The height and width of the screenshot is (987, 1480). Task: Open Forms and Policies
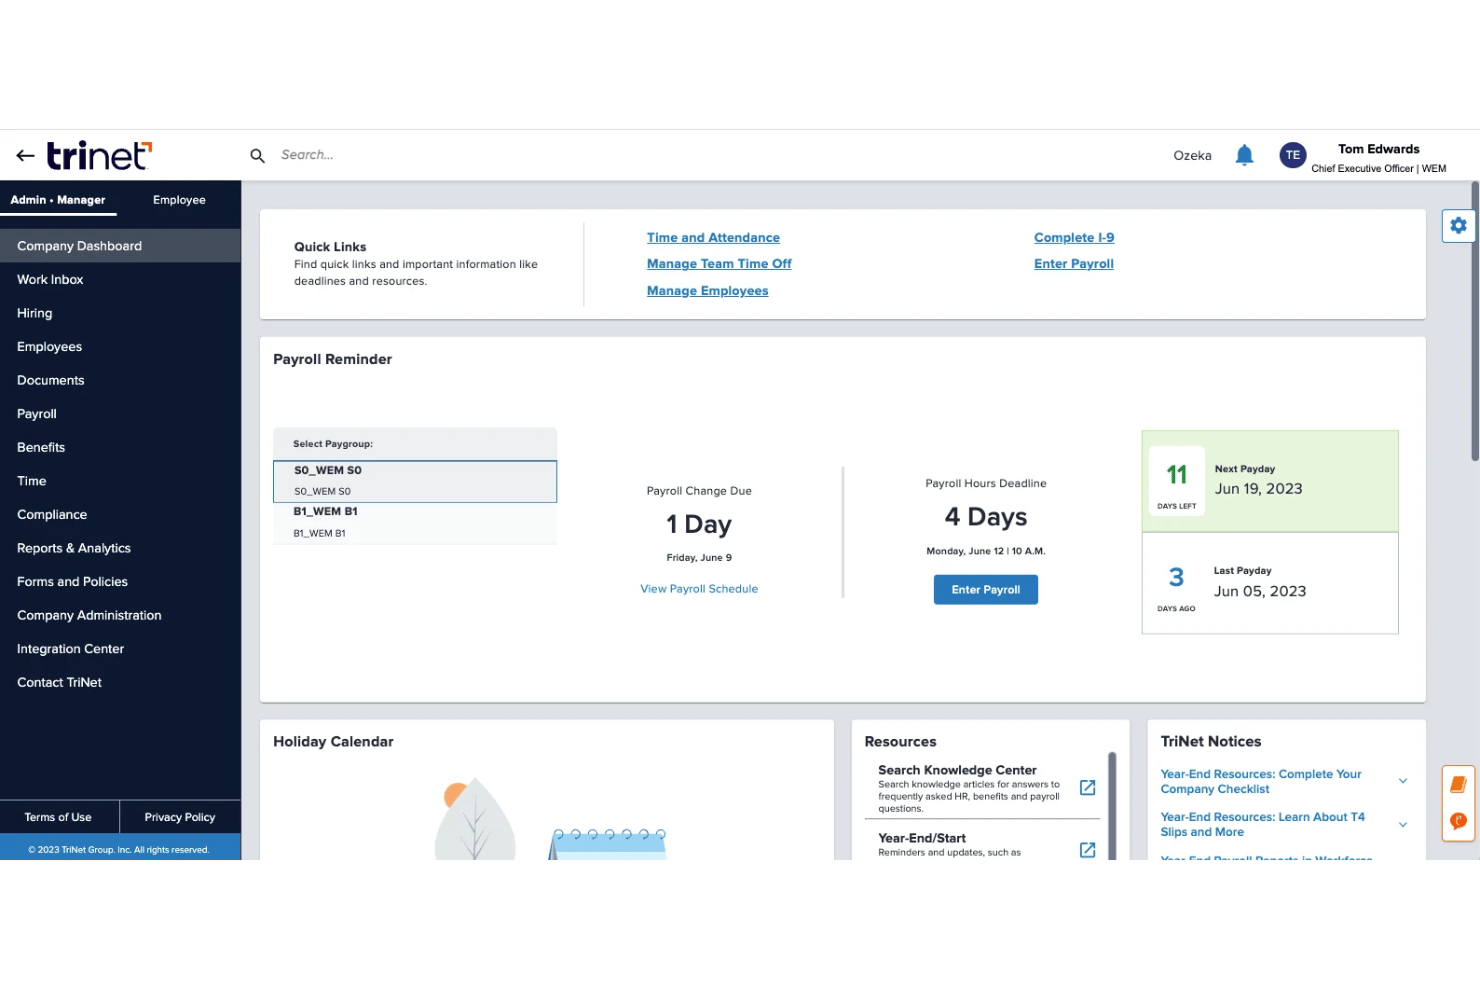click(120, 582)
